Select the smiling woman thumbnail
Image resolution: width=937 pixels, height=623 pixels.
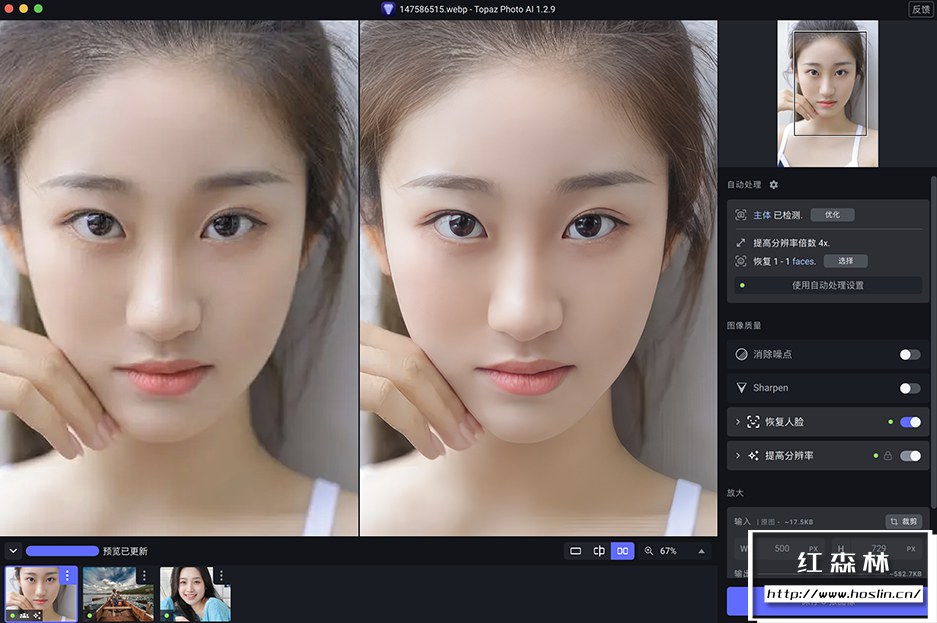pyautogui.click(x=194, y=594)
